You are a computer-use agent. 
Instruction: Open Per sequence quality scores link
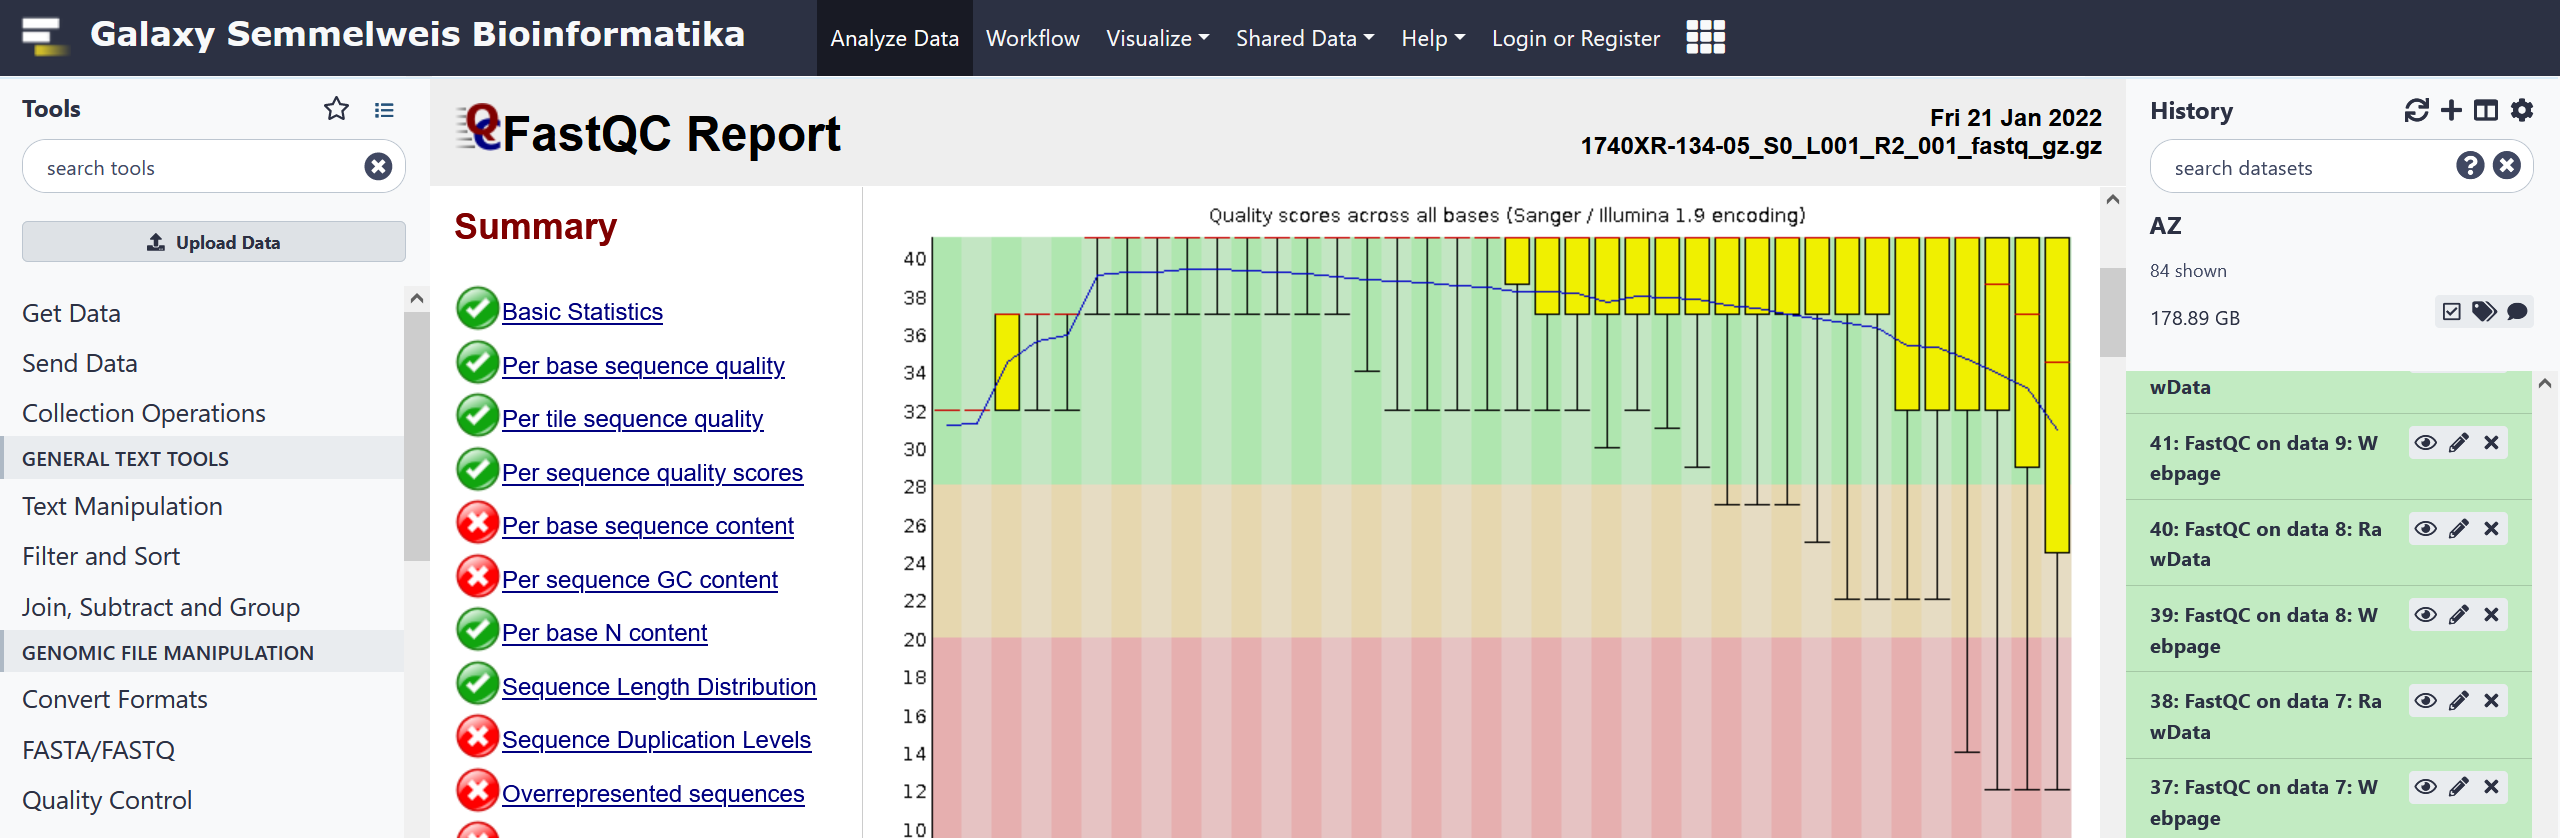[x=652, y=473]
